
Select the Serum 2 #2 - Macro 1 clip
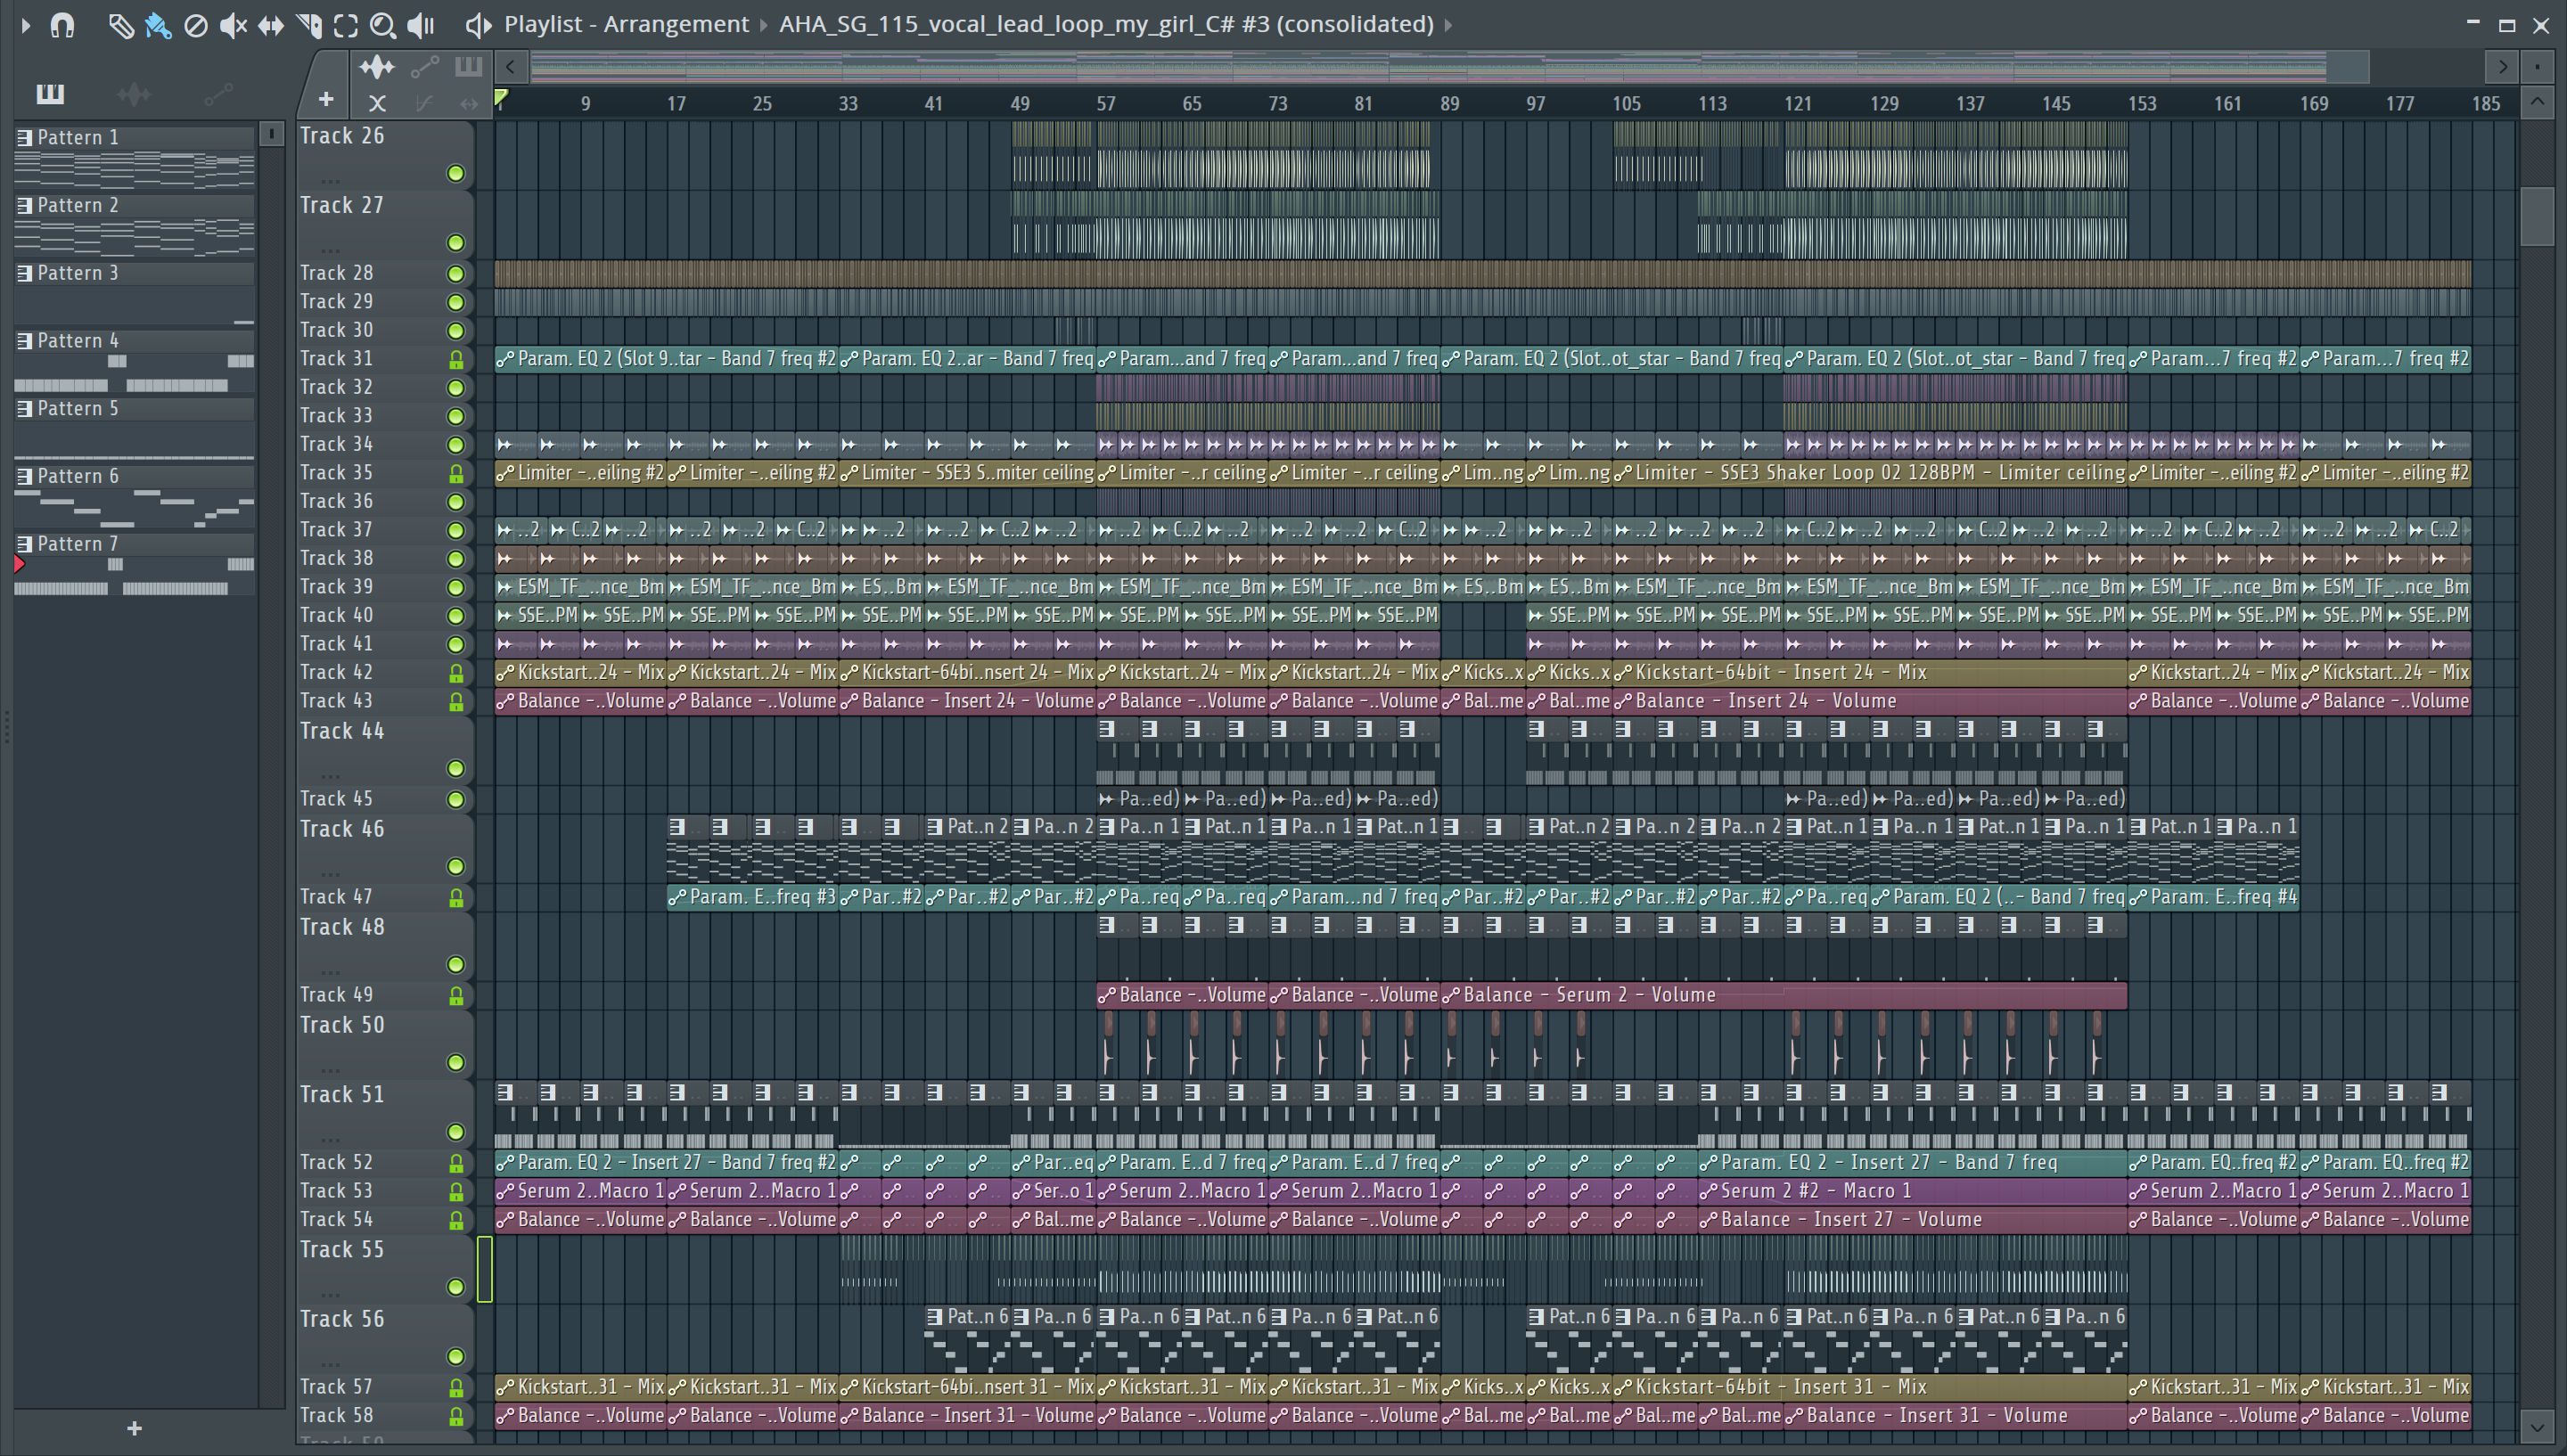pyautogui.click(x=1912, y=1191)
